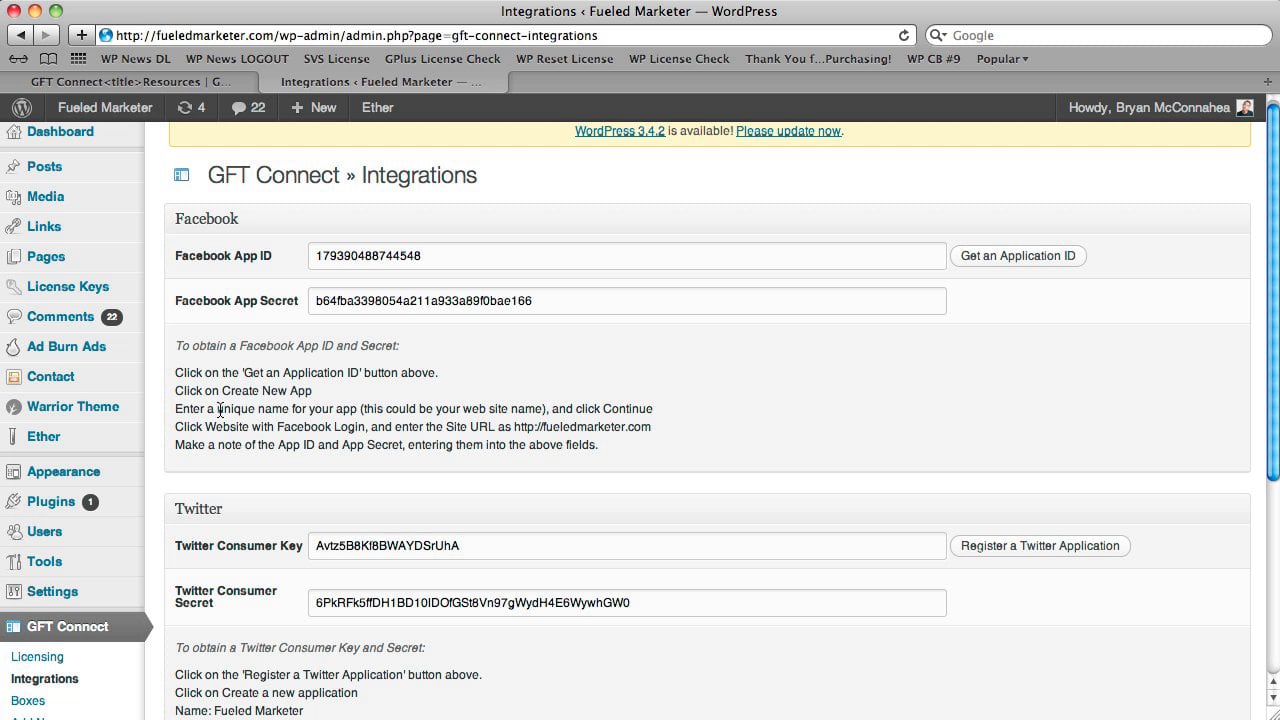Open the WP News LOGOUT bookmark

point(237,59)
